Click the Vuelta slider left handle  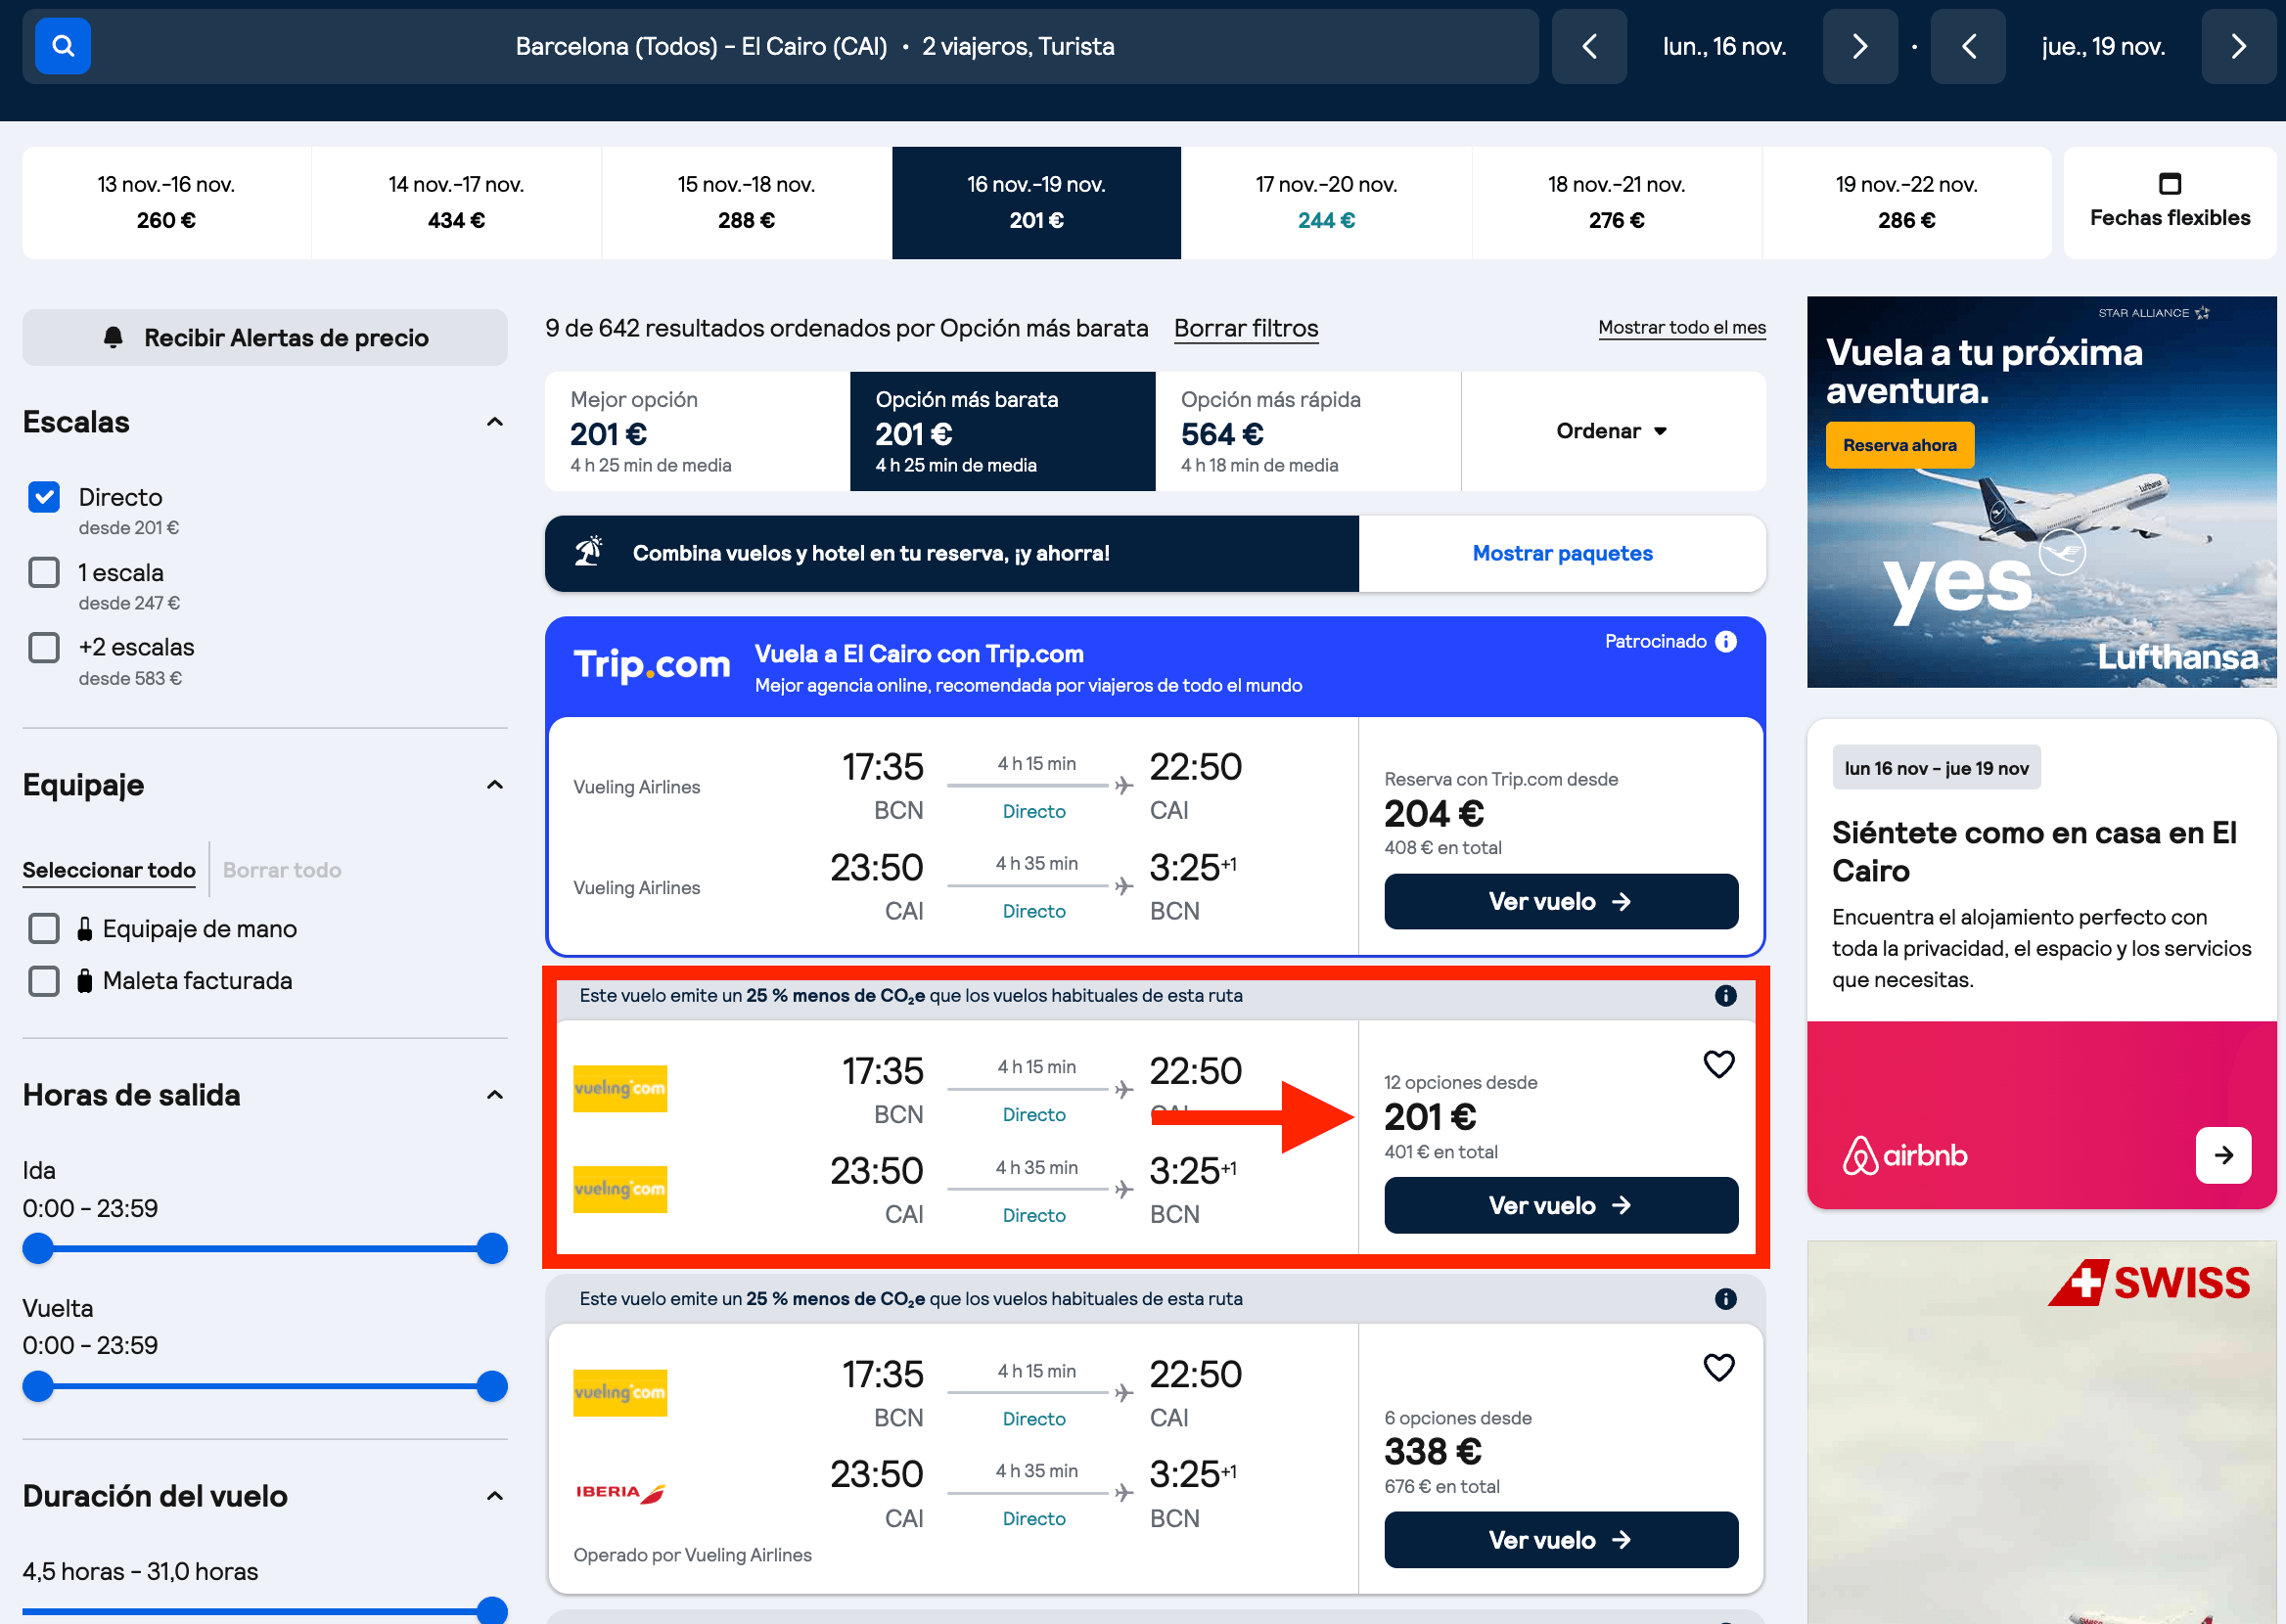(38, 1386)
